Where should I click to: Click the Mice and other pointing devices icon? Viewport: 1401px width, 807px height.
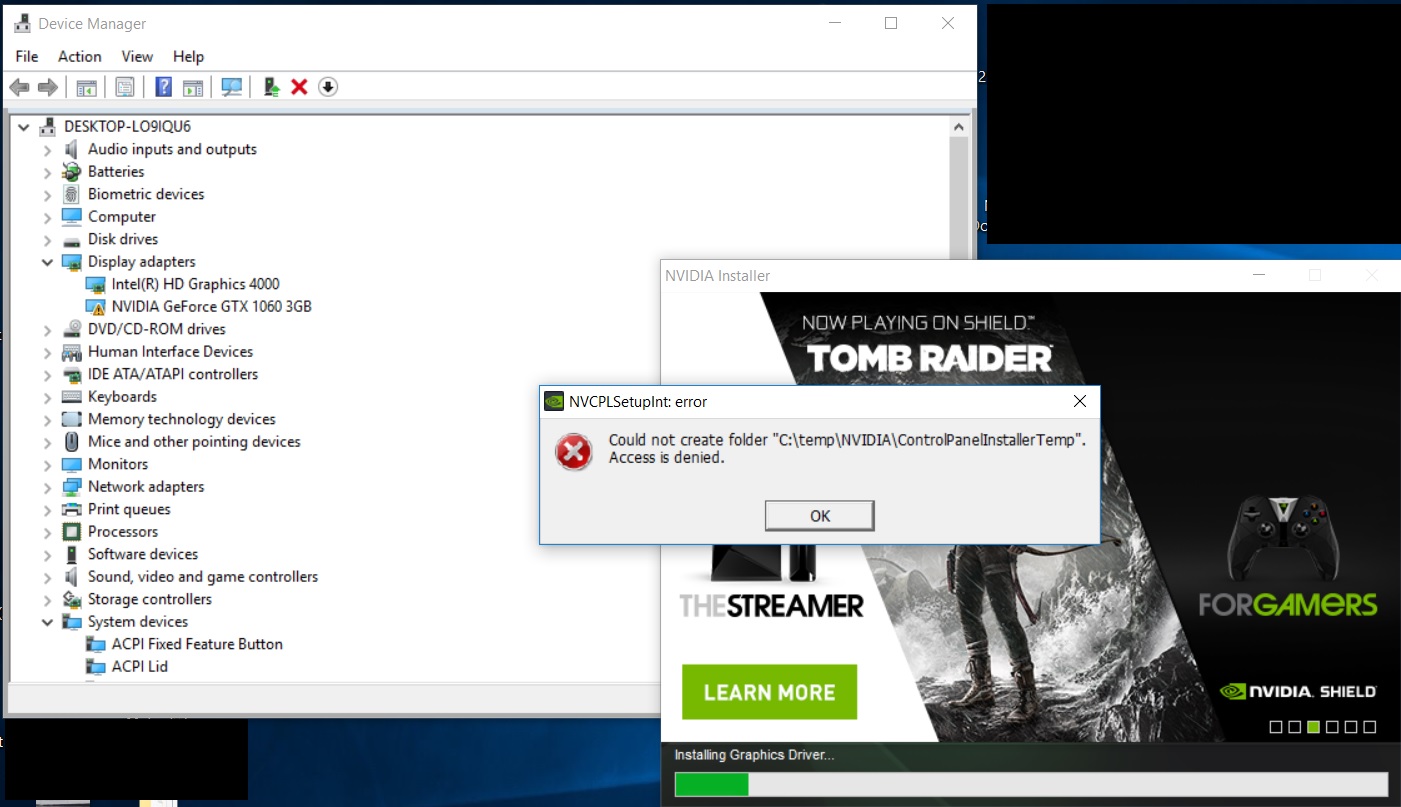pyautogui.click(x=71, y=442)
